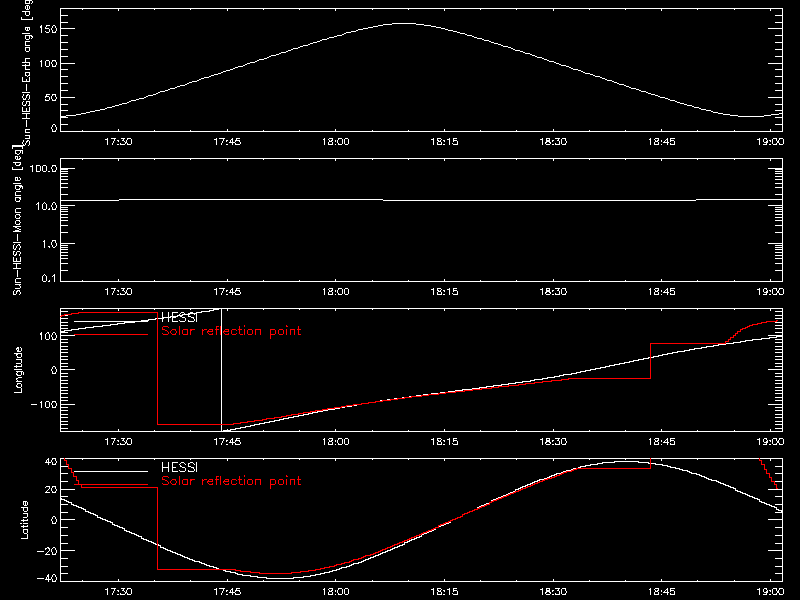Click 19:00 under the Earth angle plot

[770, 142]
